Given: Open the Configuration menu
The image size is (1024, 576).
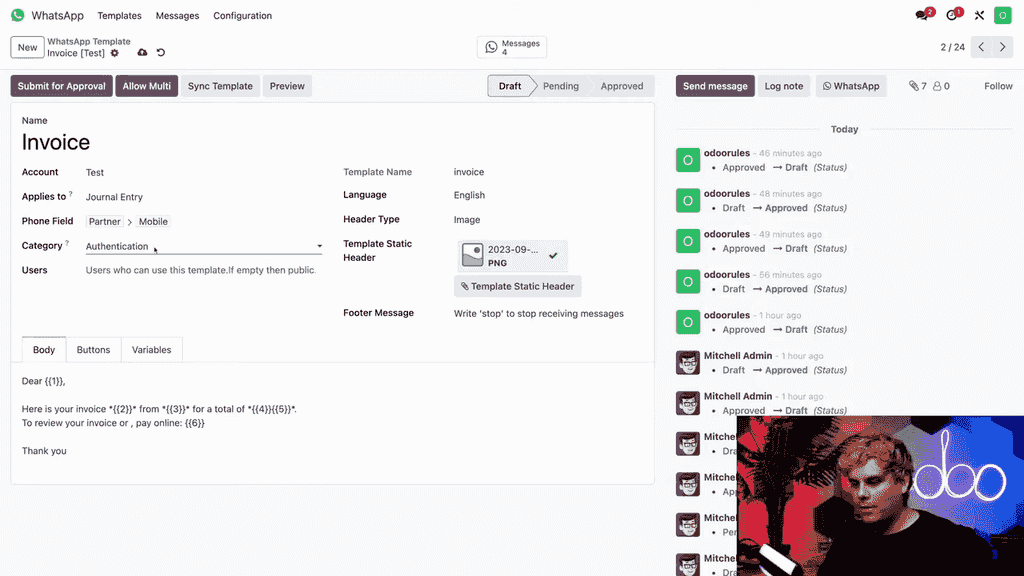Looking at the screenshot, I should click(242, 16).
